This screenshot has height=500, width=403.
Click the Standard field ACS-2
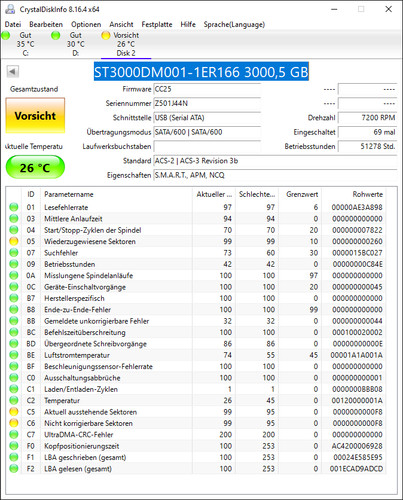coord(275,161)
